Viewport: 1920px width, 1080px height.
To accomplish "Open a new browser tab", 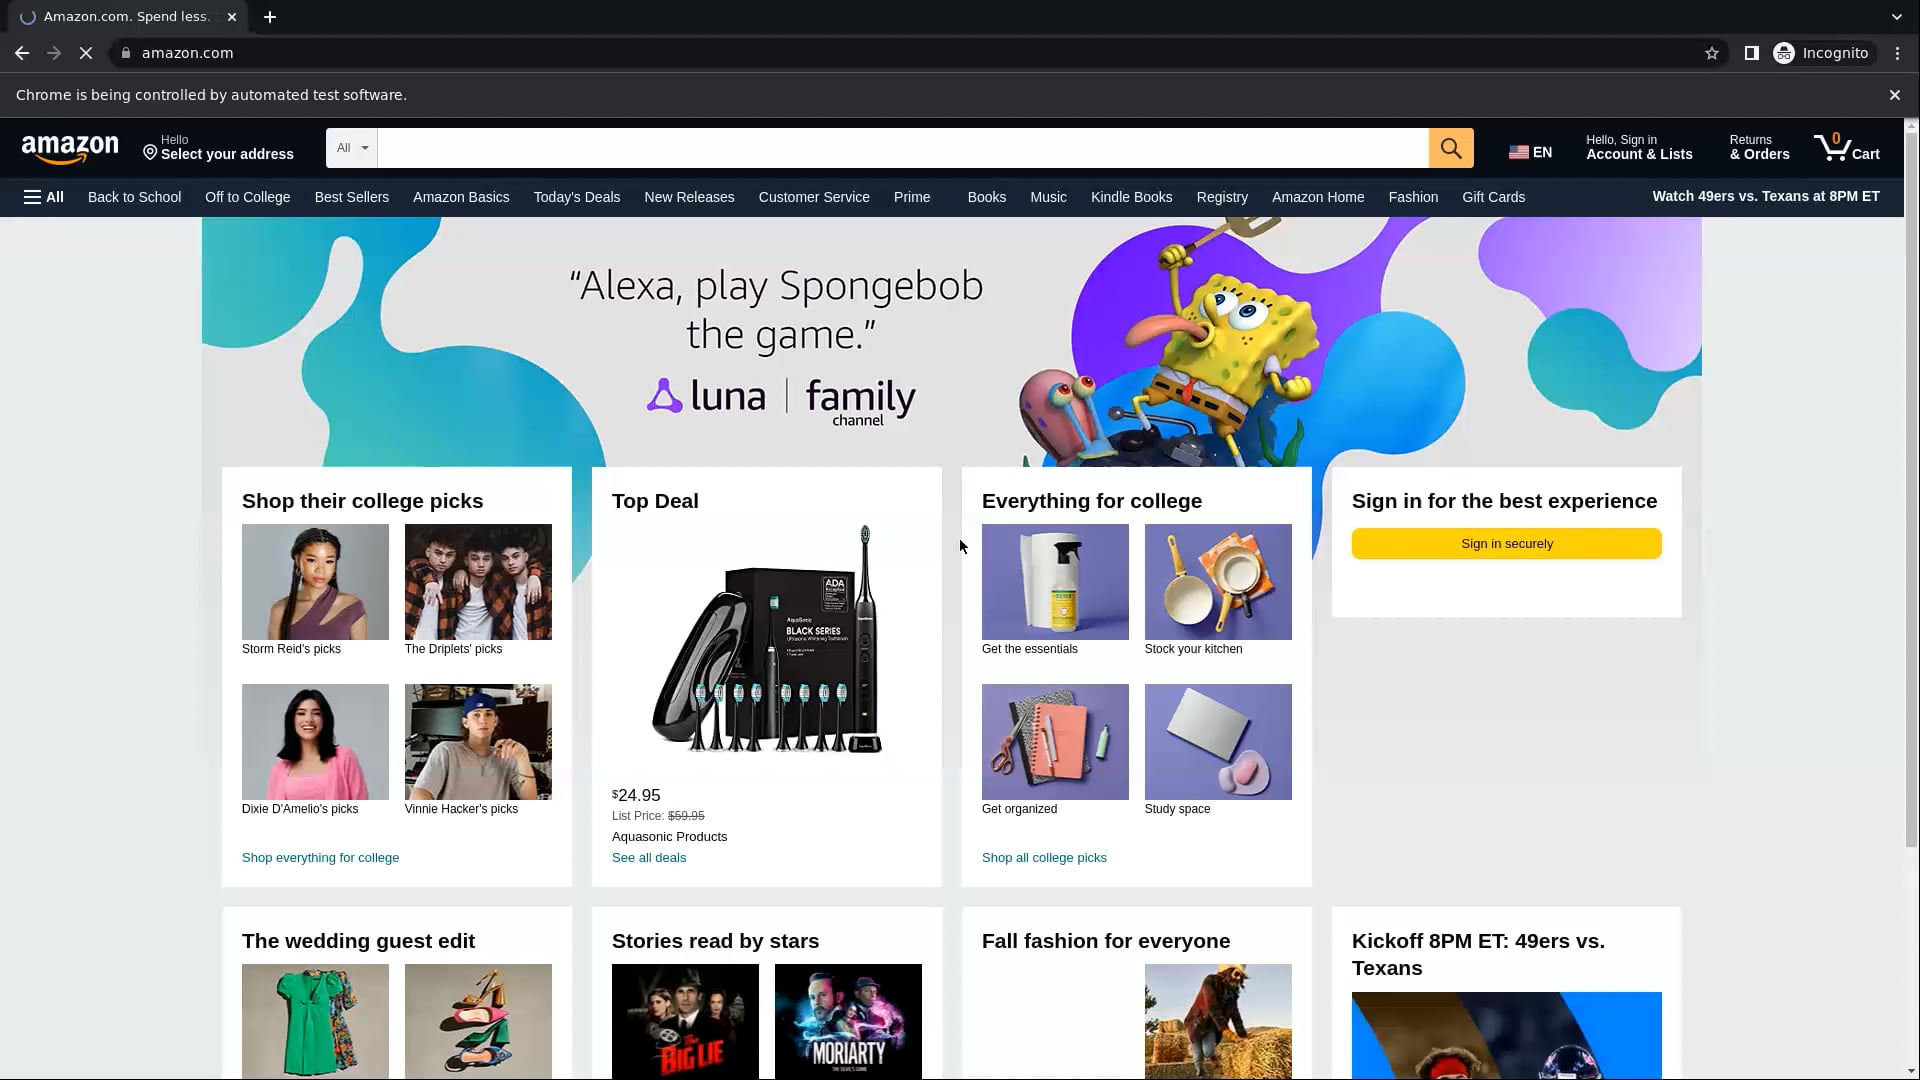I will [270, 17].
